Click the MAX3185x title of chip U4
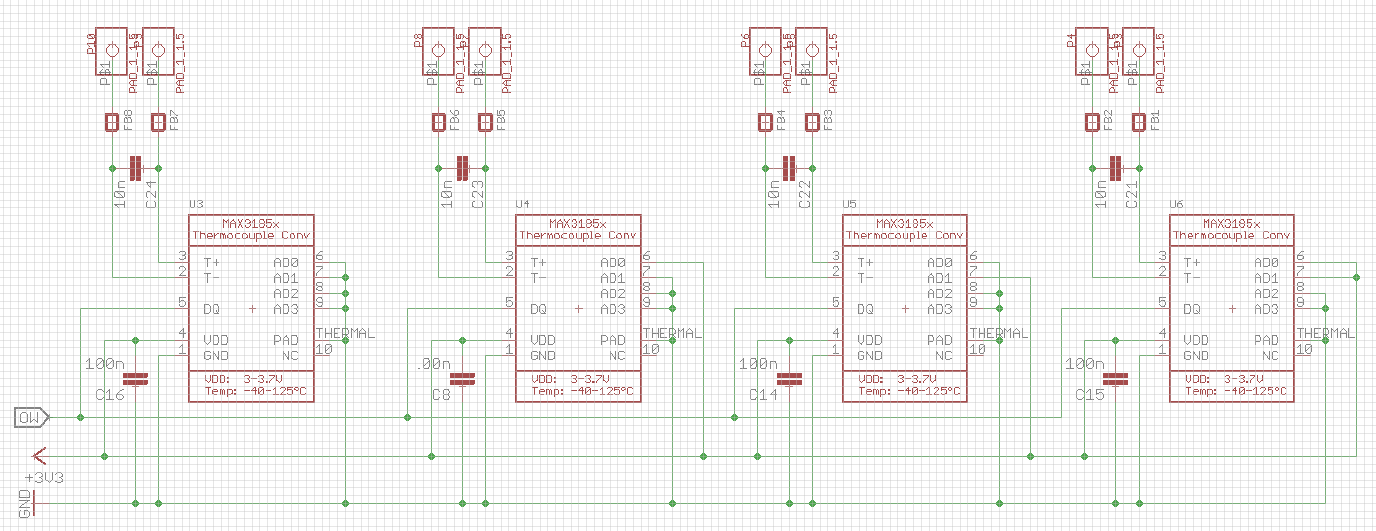Screen dimensions: 1376x531 click(x=578, y=224)
